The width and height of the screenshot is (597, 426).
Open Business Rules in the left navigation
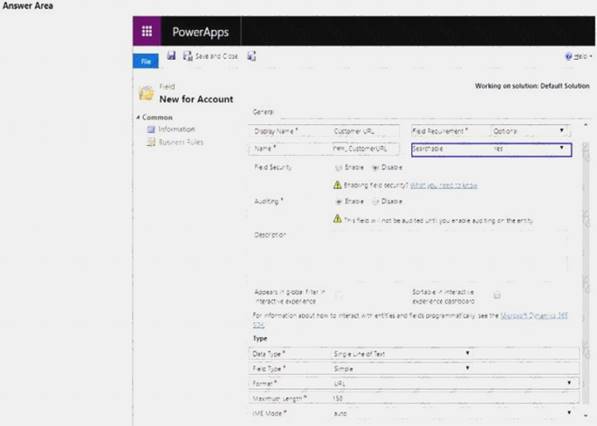pos(181,142)
